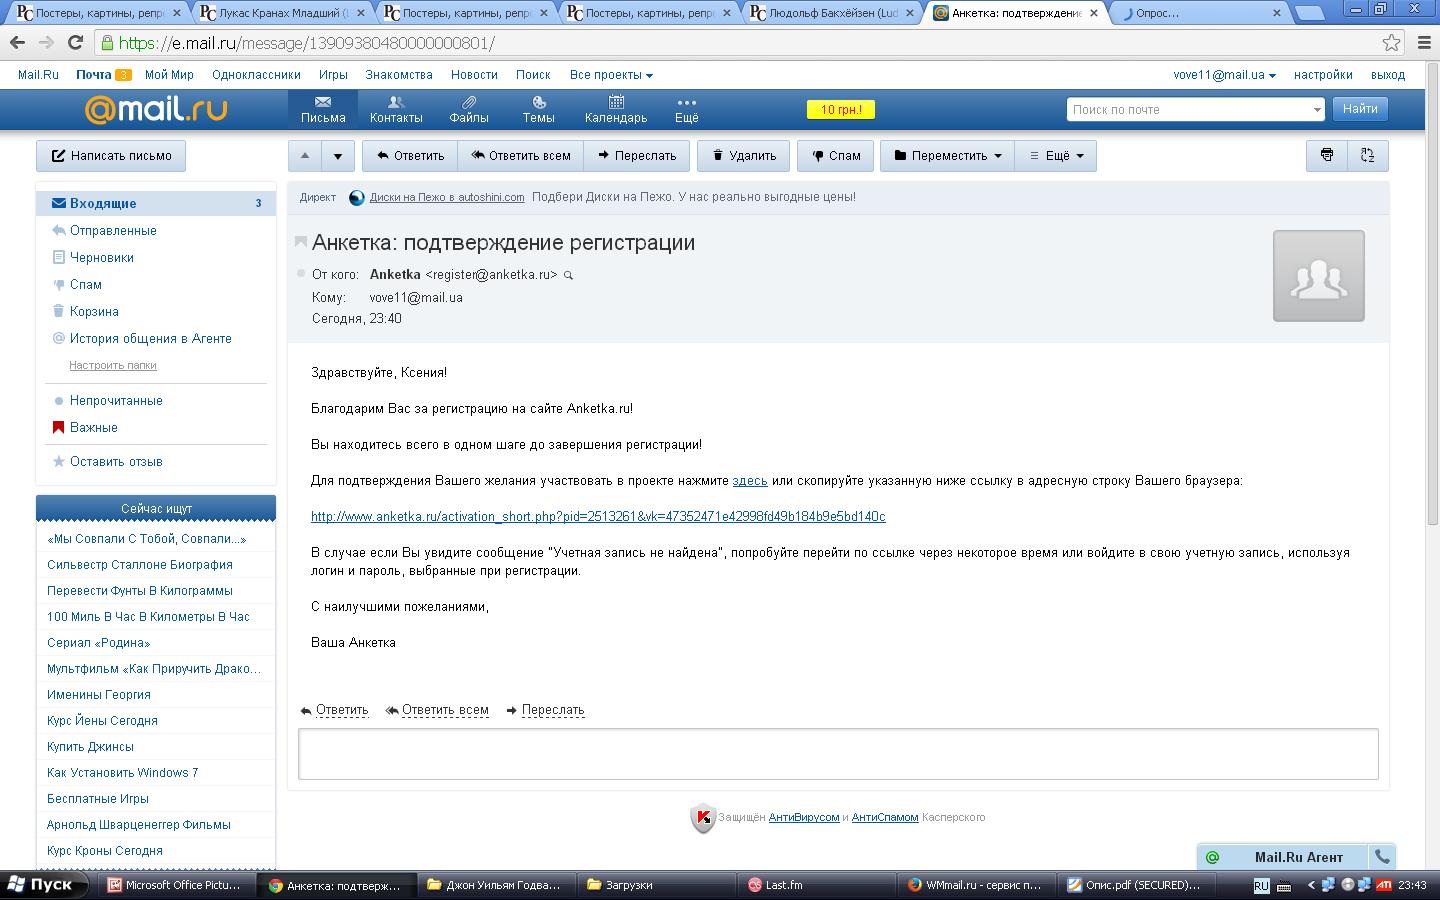Open История общения в Агенте
This screenshot has width=1440, height=900.
151,338
